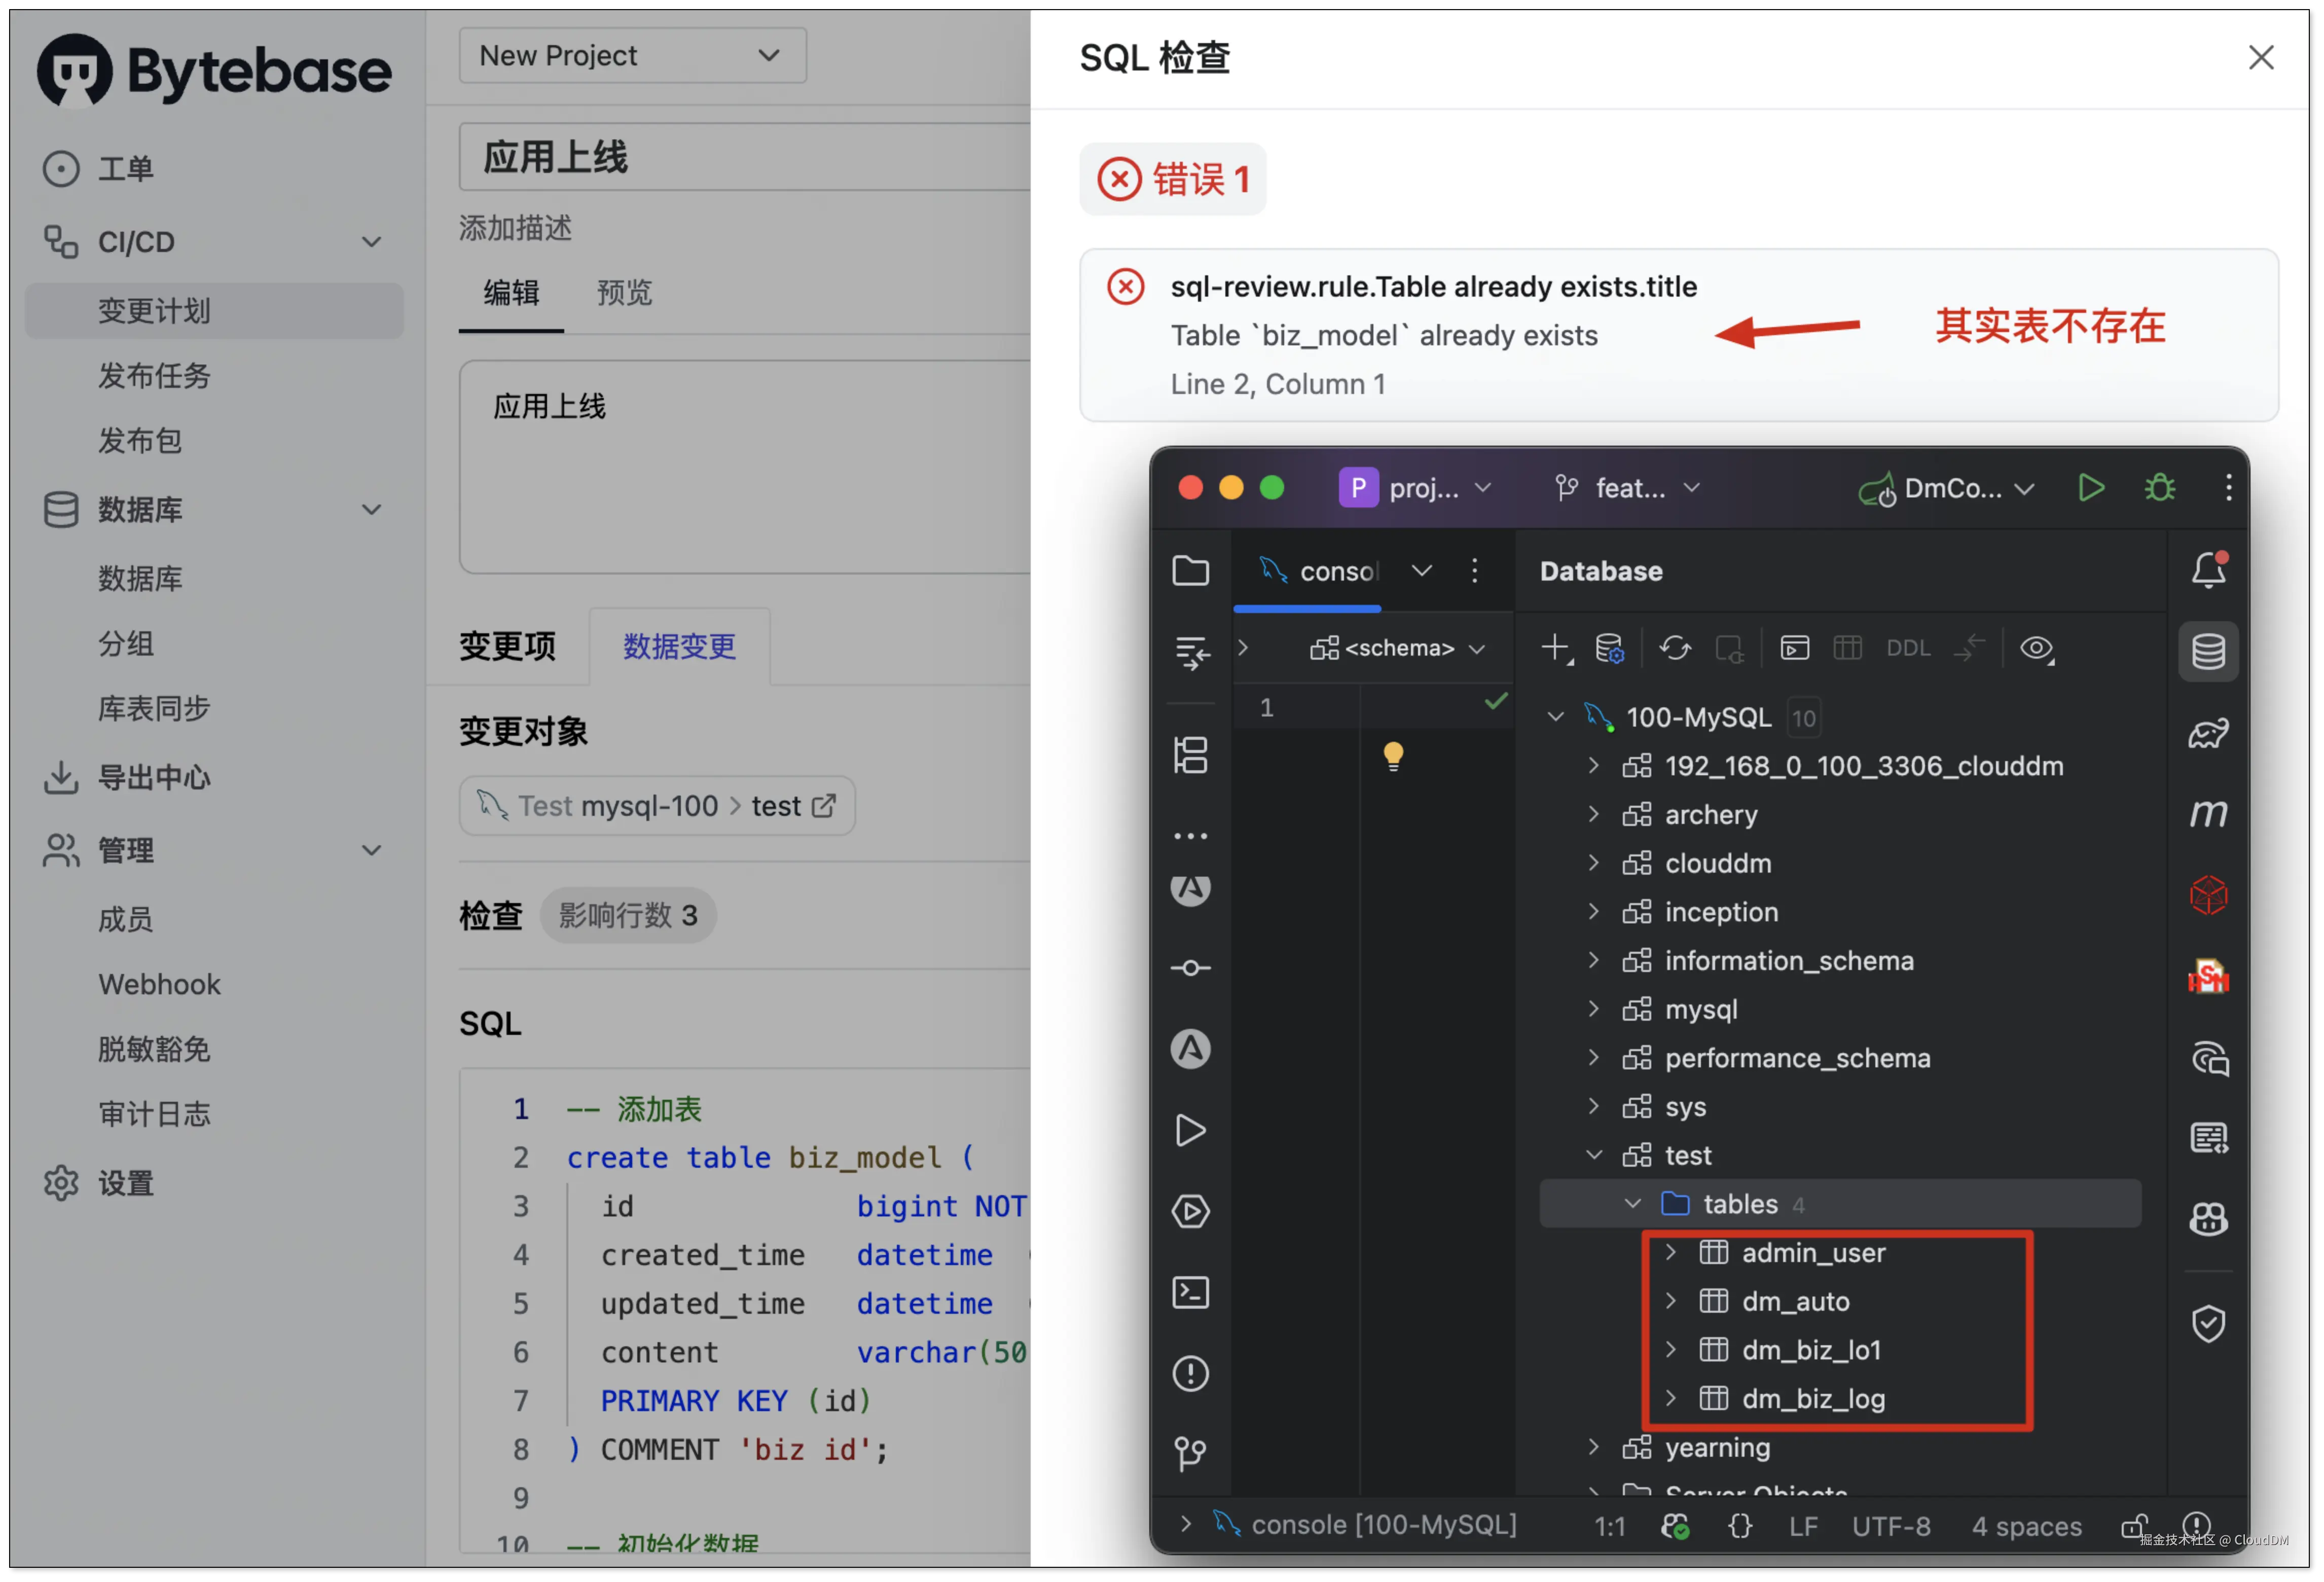
Task: Open the Database tool window icon
Action: click(x=2208, y=652)
